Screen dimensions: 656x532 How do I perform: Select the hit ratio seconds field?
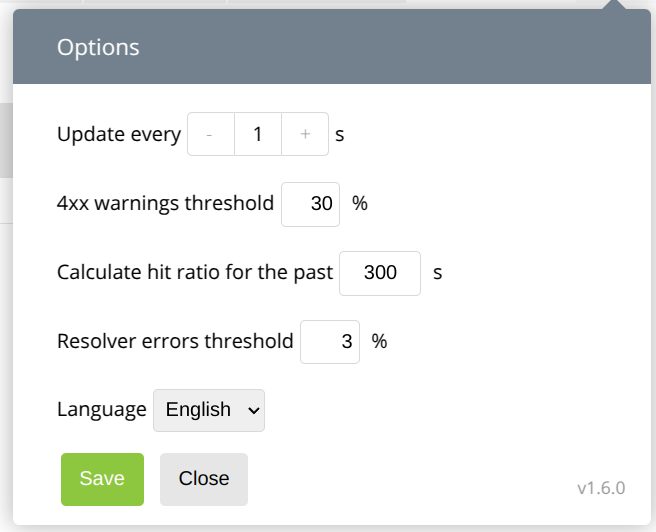pyautogui.click(x=380, y=272)
